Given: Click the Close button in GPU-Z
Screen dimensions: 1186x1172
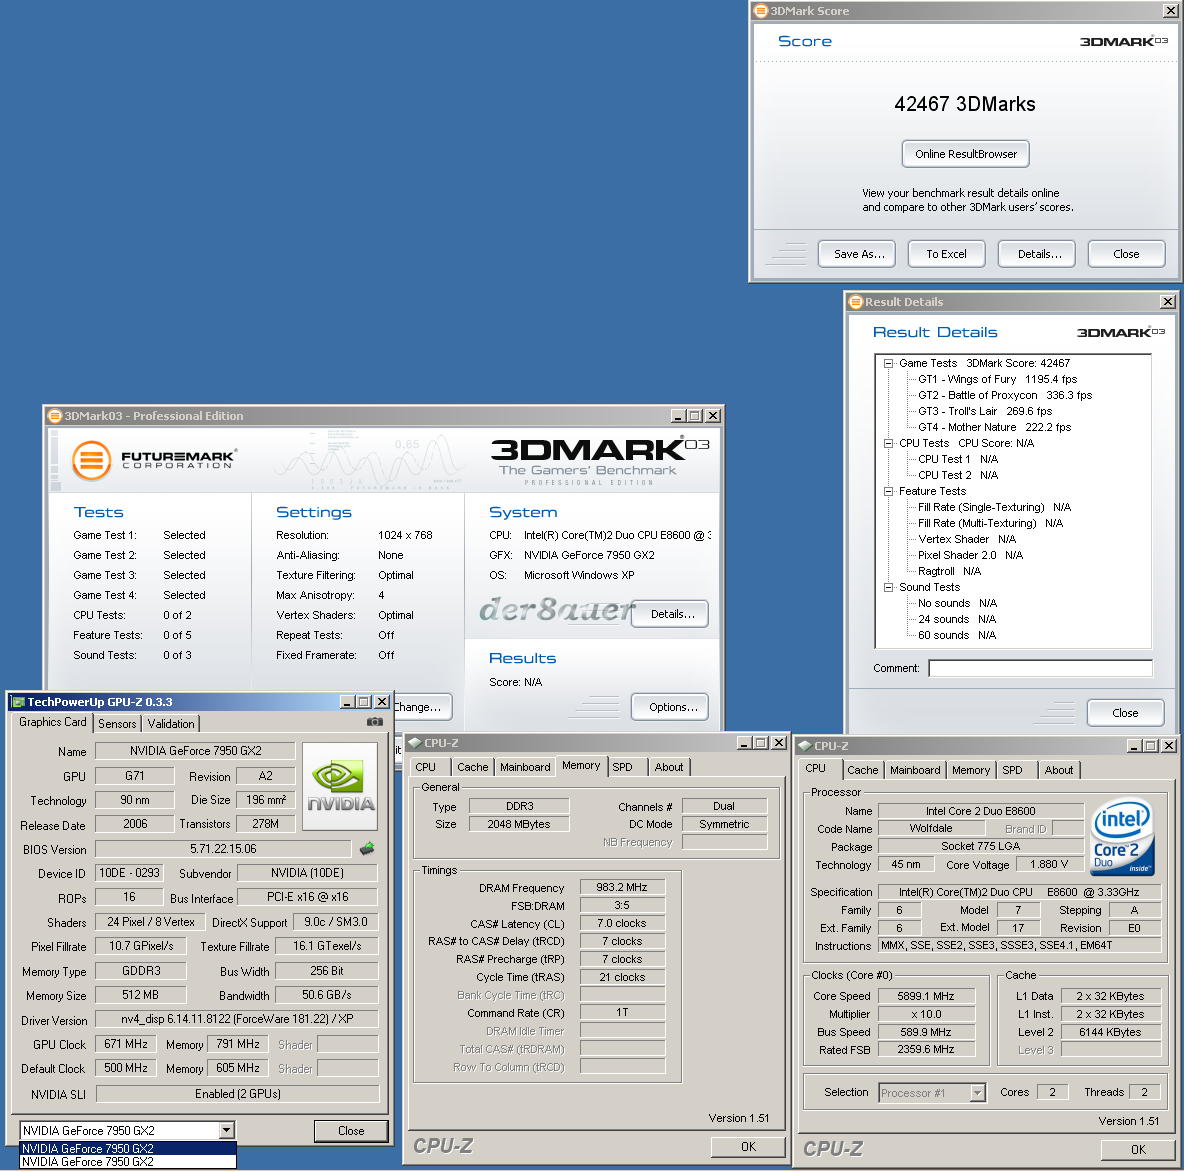Looking at the screenshot, I should [x=351, y=1131].
